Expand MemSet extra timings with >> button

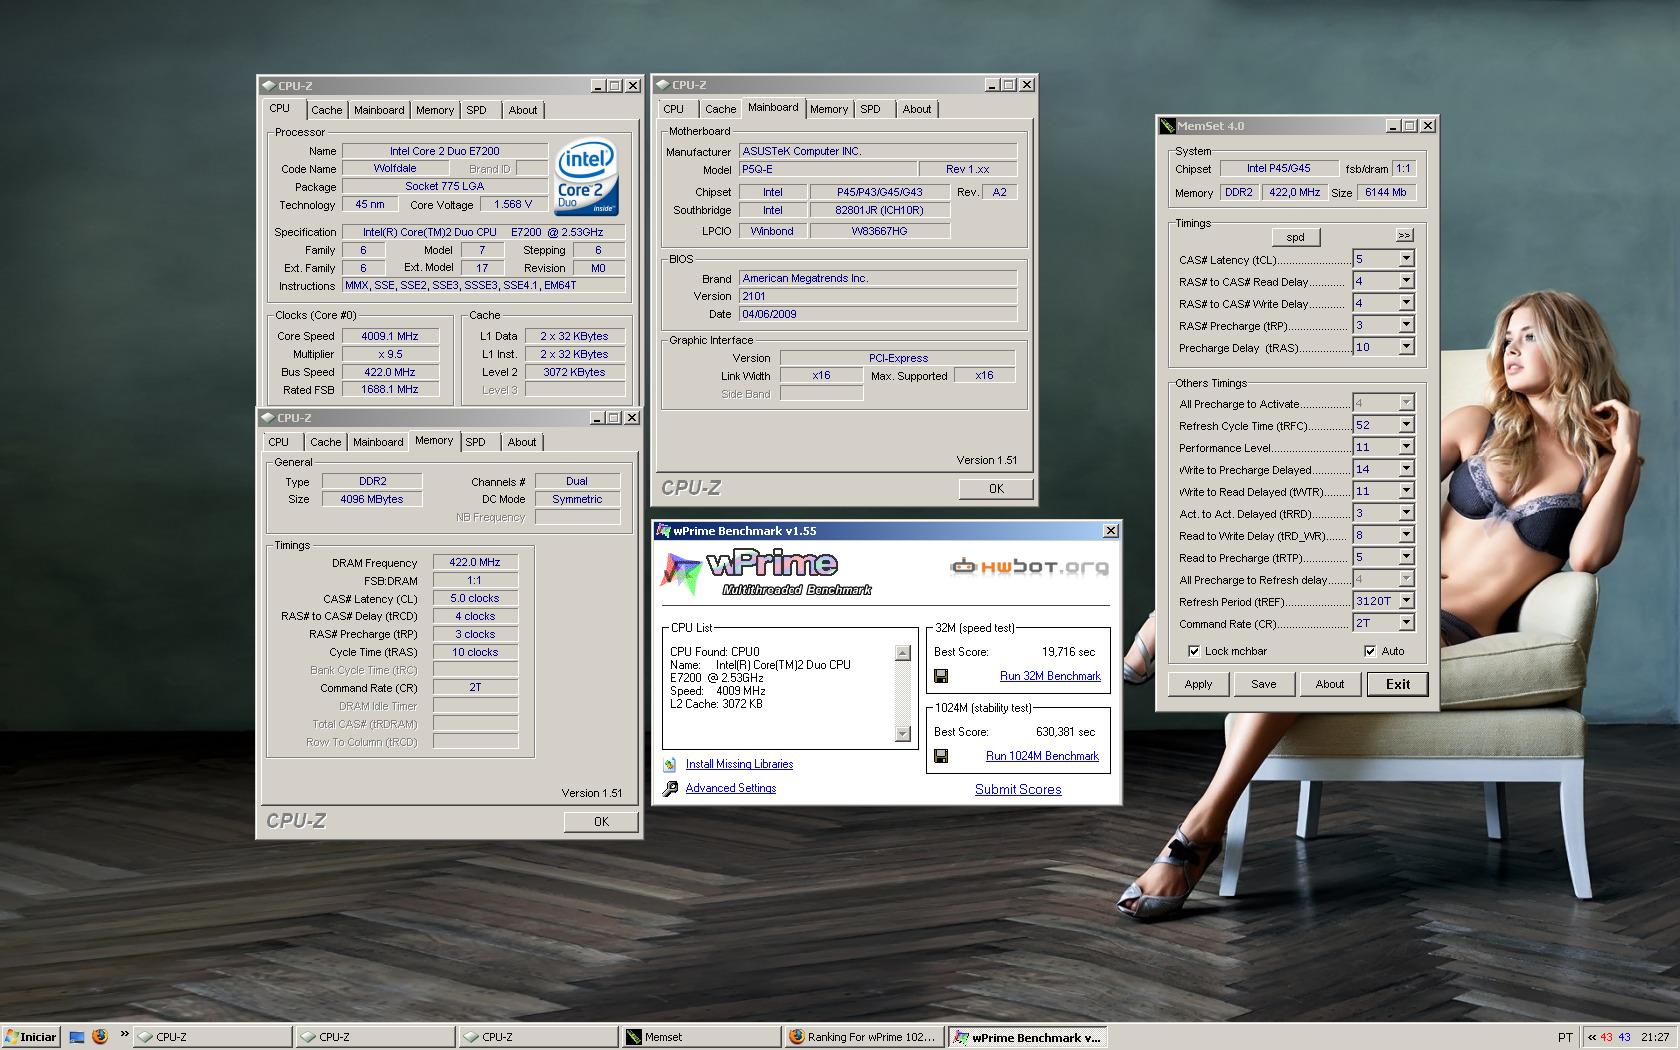pyautogui.click(x=1404, y=235)
